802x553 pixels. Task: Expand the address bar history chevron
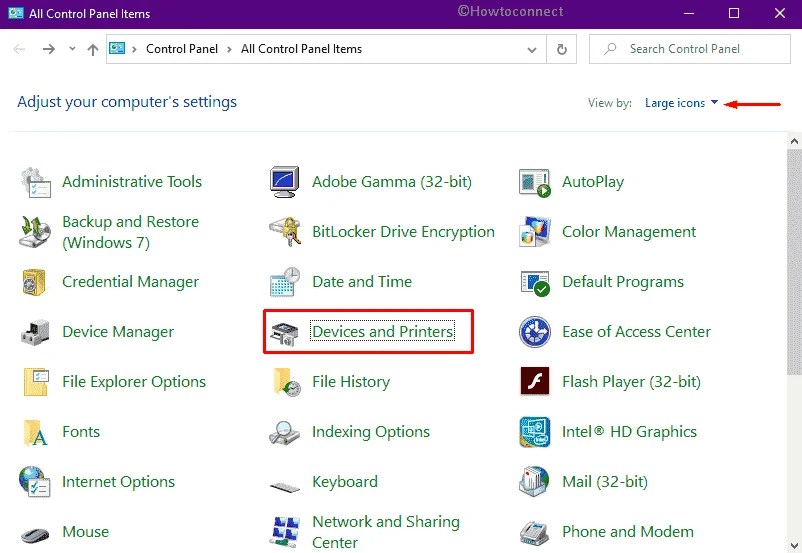[532, 50]
